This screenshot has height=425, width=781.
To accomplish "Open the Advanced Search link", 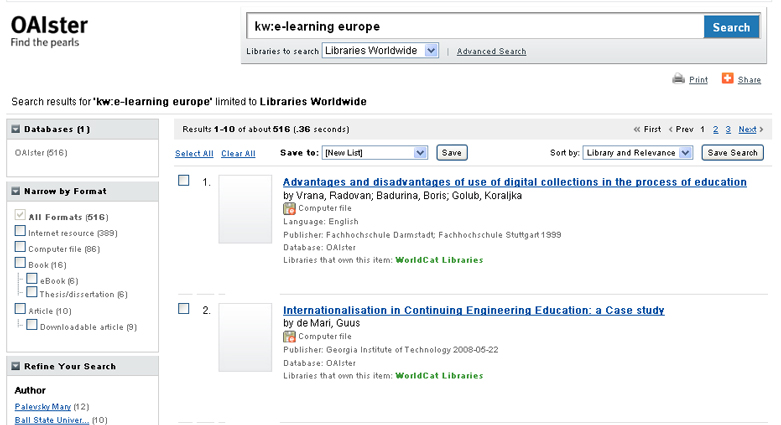I will click(491, 51).
